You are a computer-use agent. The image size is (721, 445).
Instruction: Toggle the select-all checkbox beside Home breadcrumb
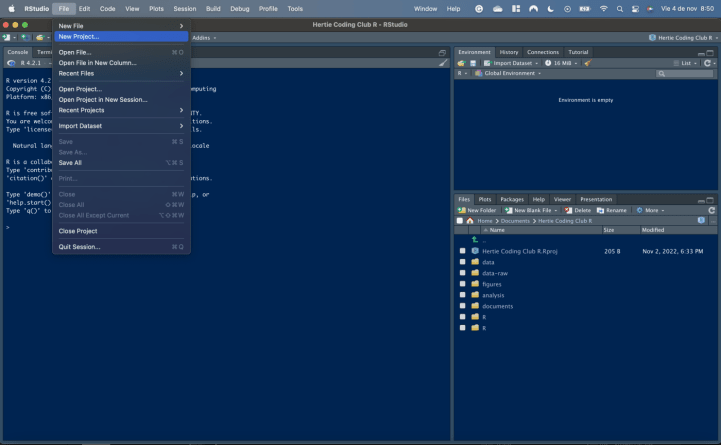tap(459, 221)
